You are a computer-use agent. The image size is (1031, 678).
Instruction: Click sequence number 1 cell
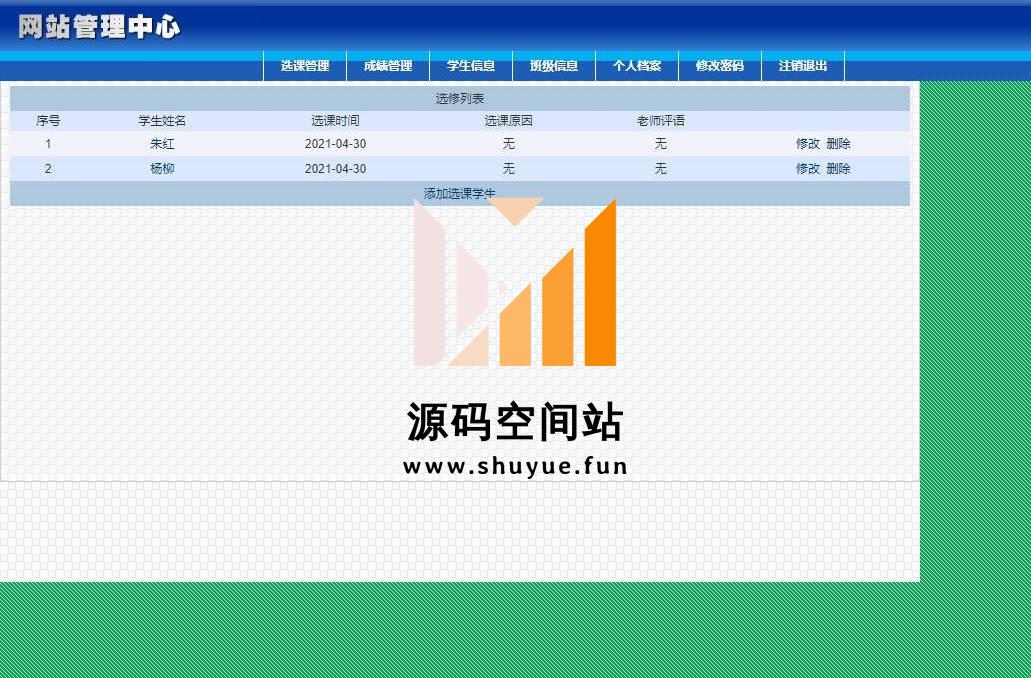tap(48, 143)
